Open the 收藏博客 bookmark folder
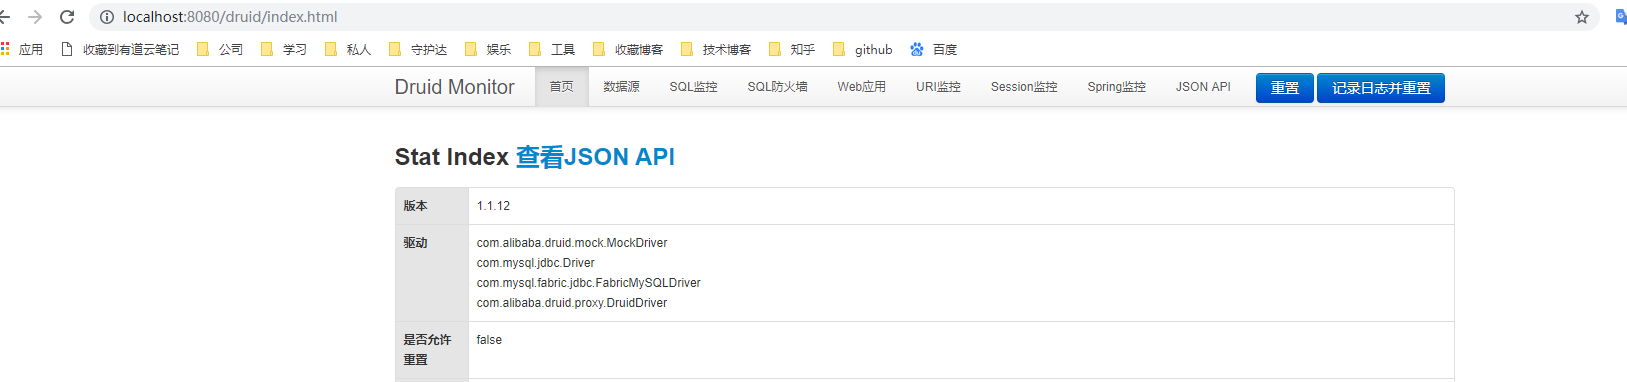Viewport: 1627px width, 382px height. [x=628, y=49]
